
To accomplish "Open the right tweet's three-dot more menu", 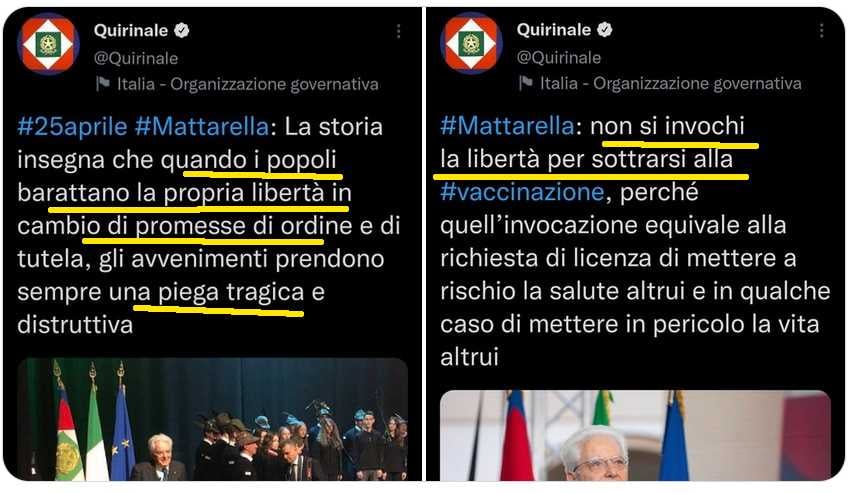I will coord(821,30).
